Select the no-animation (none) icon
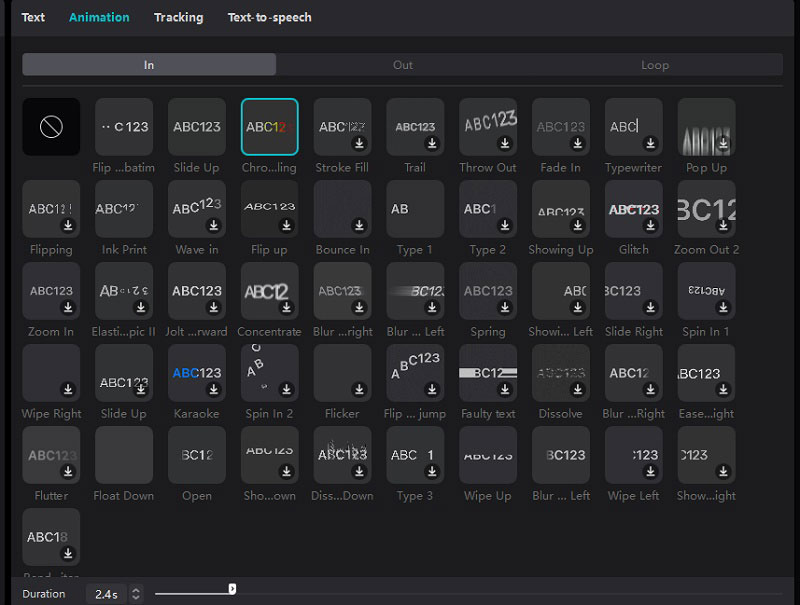 pyautogui.click(x=51, y=127)
